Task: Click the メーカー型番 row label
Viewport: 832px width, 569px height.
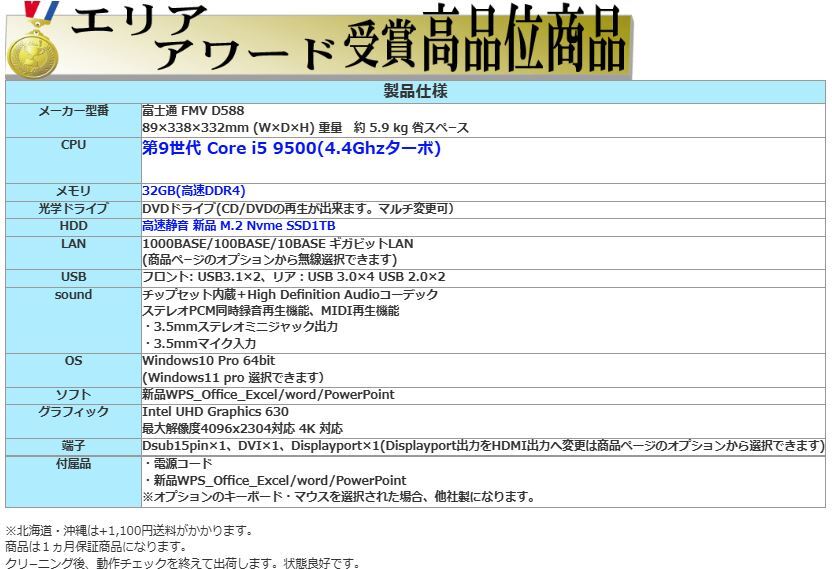Action: coord(73,111)
